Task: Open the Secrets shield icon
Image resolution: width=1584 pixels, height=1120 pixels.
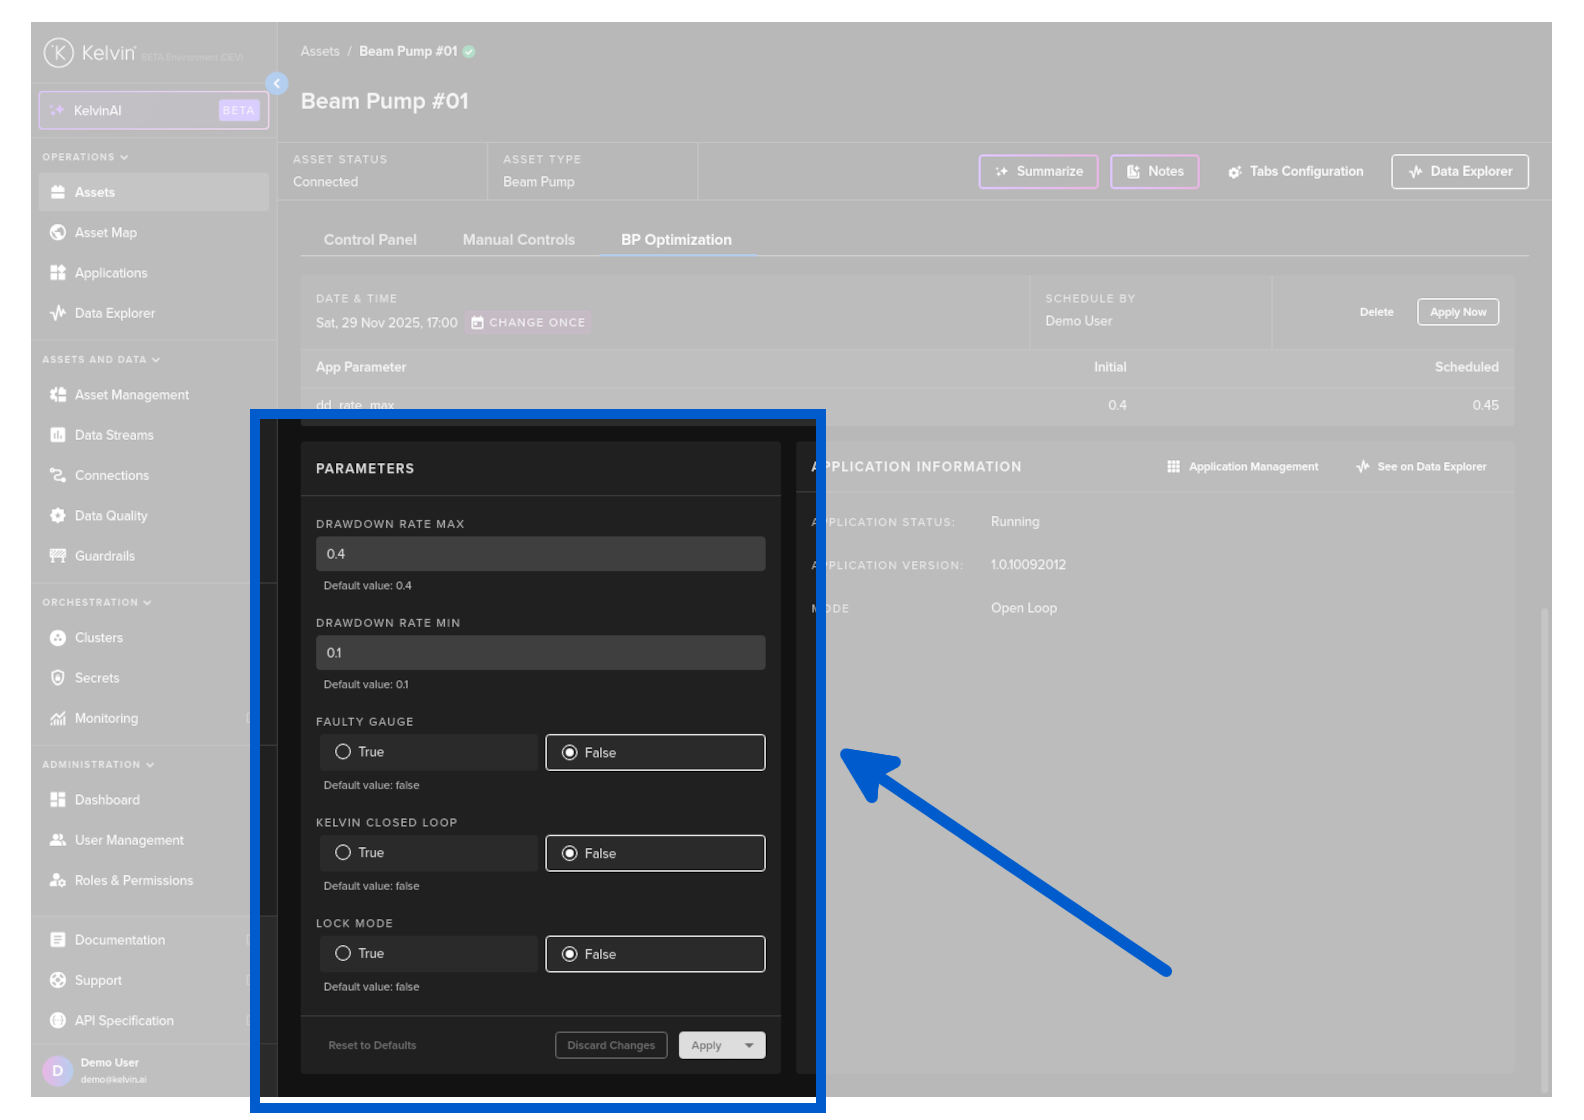Action: pos(58,678)
